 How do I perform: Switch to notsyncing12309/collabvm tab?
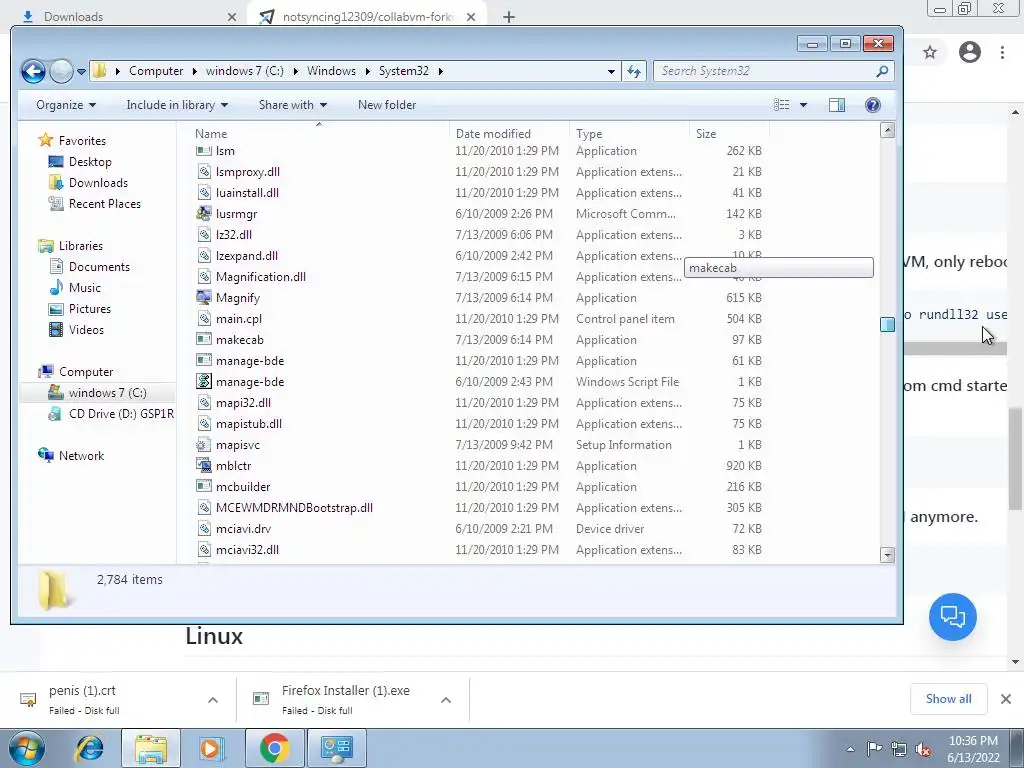[x=368, y=17]
